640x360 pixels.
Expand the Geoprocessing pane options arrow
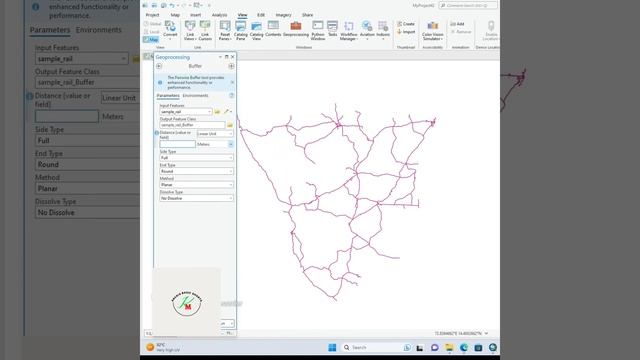[220, 57]
